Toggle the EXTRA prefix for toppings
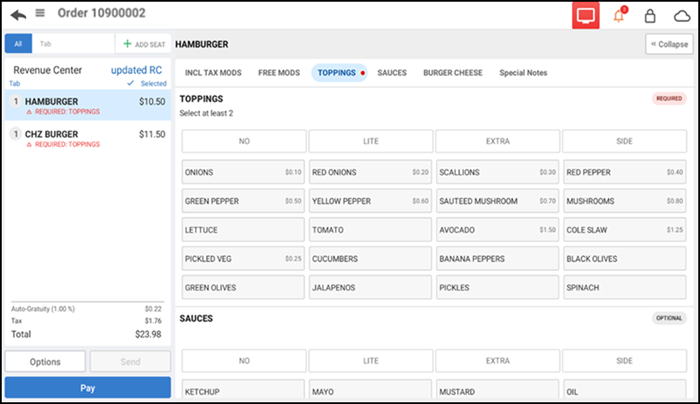The image size is (700, 404). coord(498,141)
